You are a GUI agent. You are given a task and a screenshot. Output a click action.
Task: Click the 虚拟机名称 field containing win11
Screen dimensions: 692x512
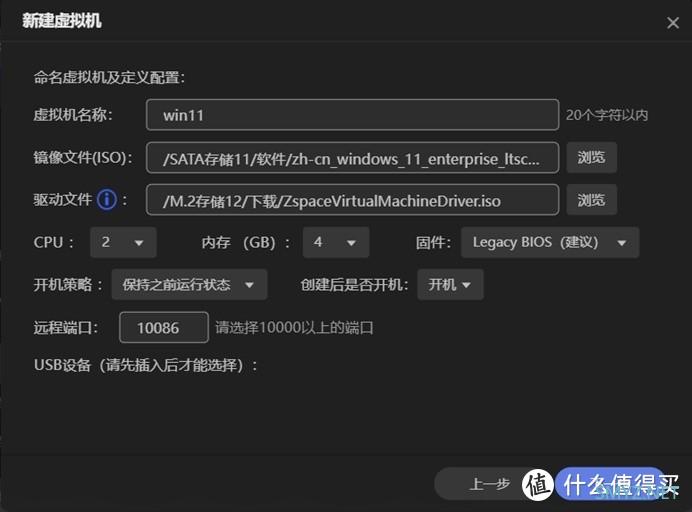[x=352, y=115]
